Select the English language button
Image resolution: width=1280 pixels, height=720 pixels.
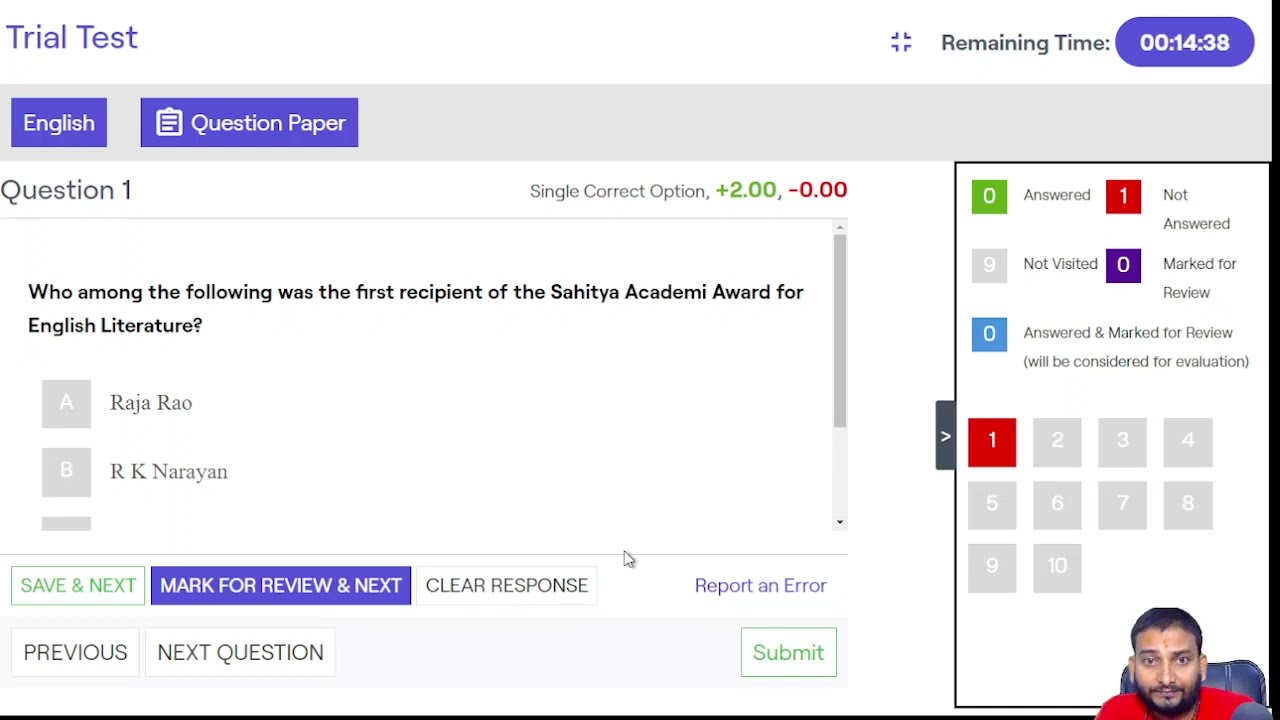(59, 123)
